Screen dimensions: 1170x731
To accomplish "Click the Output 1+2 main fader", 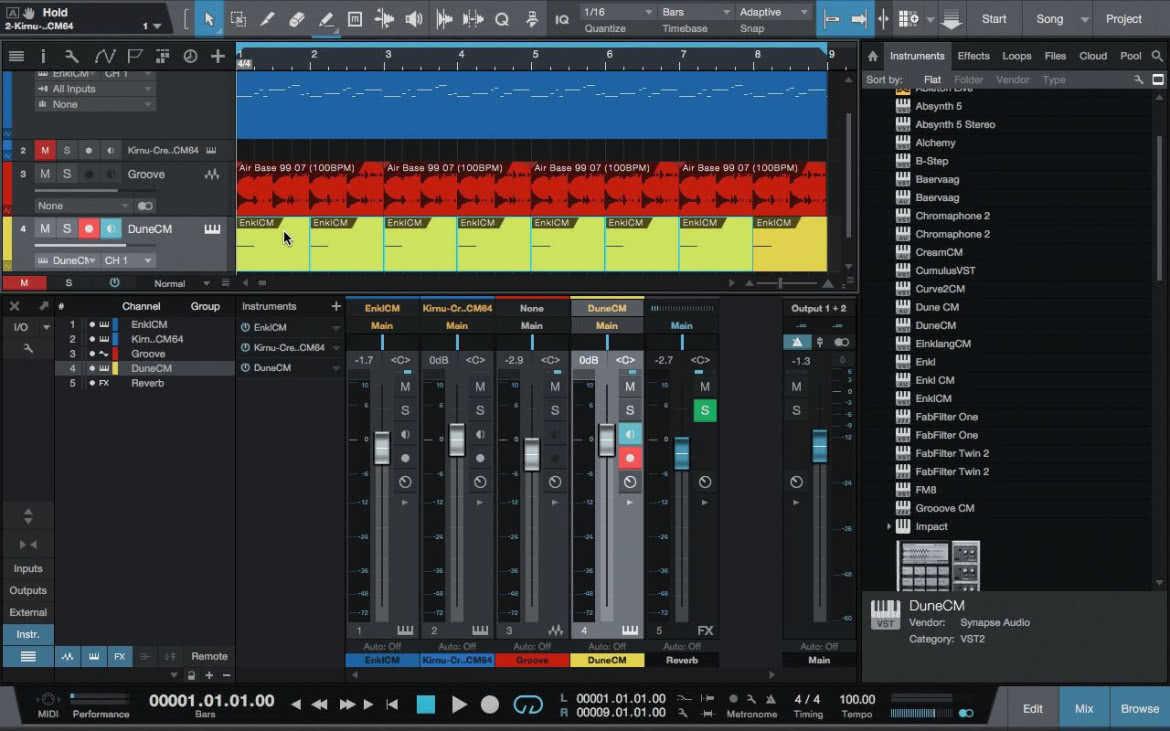I will click(819, 446).
